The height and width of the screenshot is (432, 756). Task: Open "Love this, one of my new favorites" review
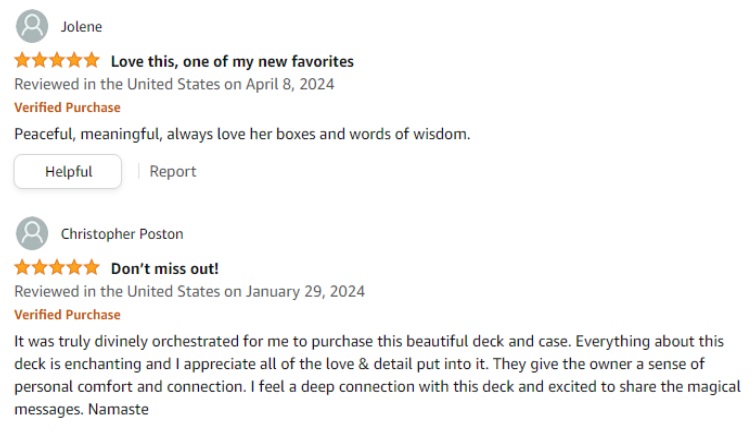(232, 62)
